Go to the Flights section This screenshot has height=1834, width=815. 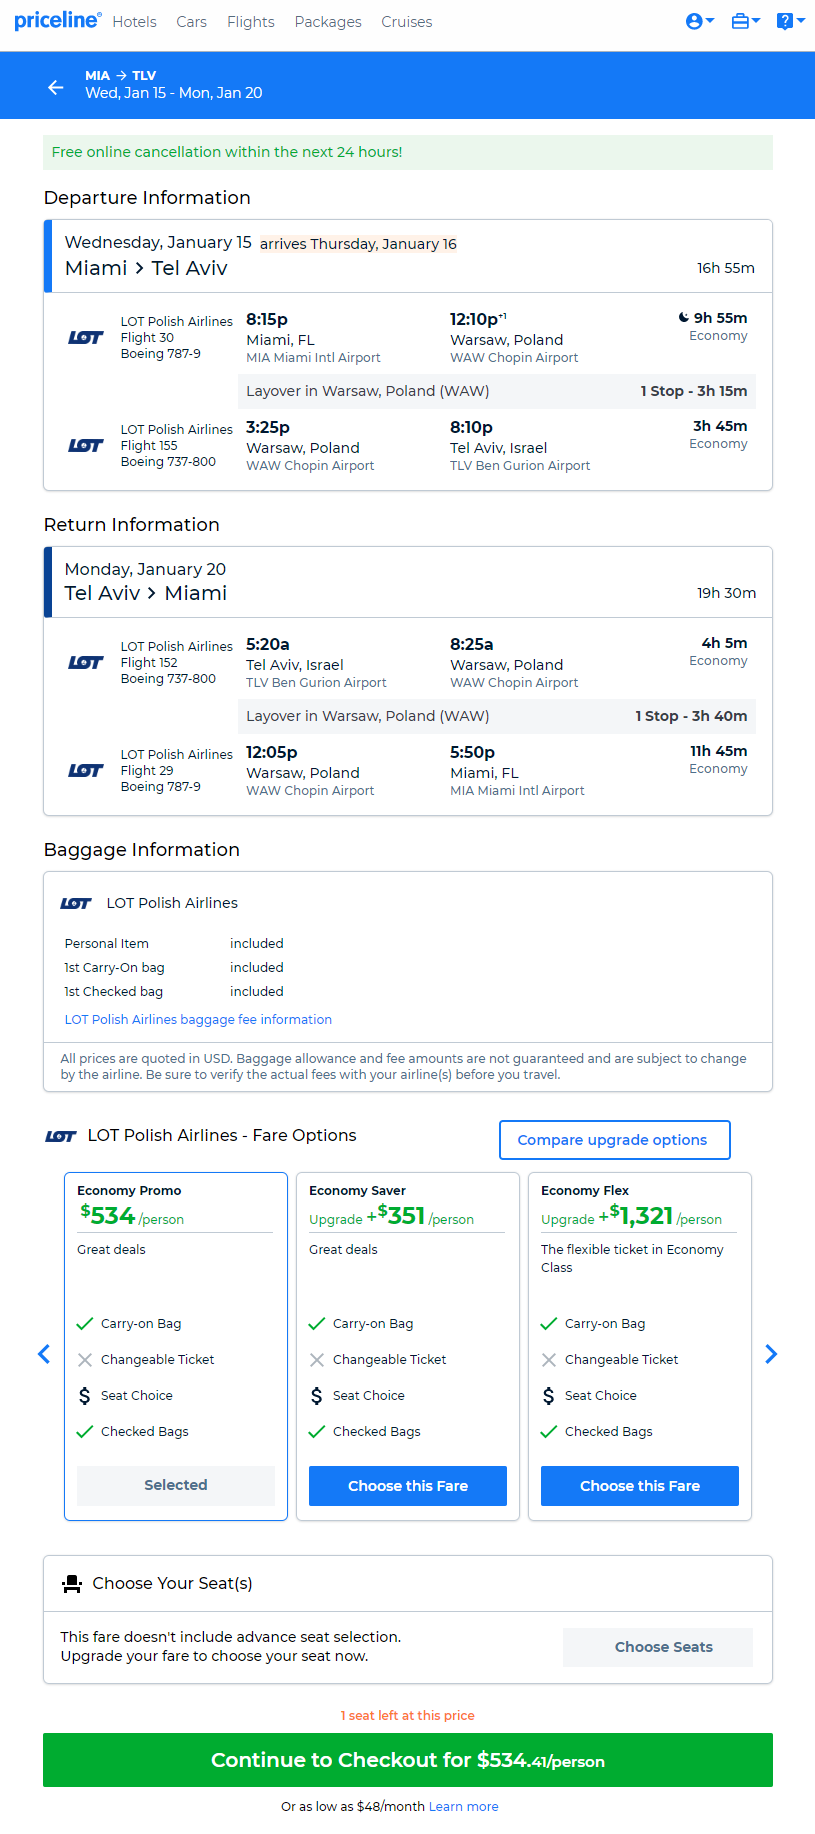(x=251, y=22)
